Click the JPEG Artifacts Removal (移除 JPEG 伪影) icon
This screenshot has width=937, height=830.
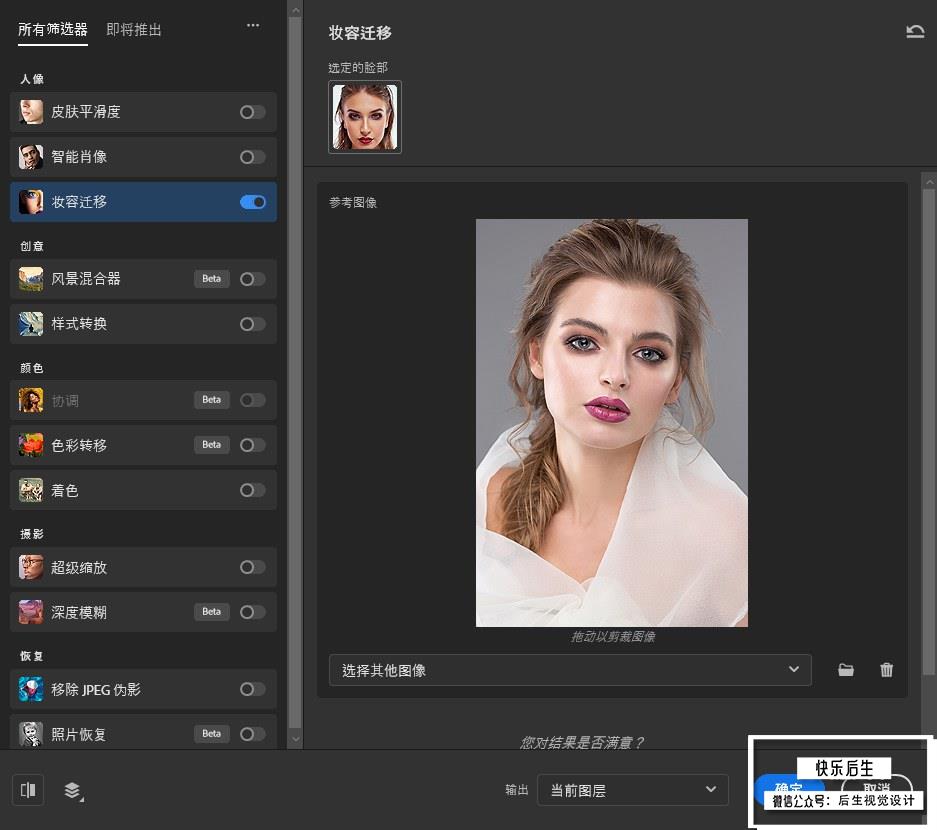click(x=31, y=689)
